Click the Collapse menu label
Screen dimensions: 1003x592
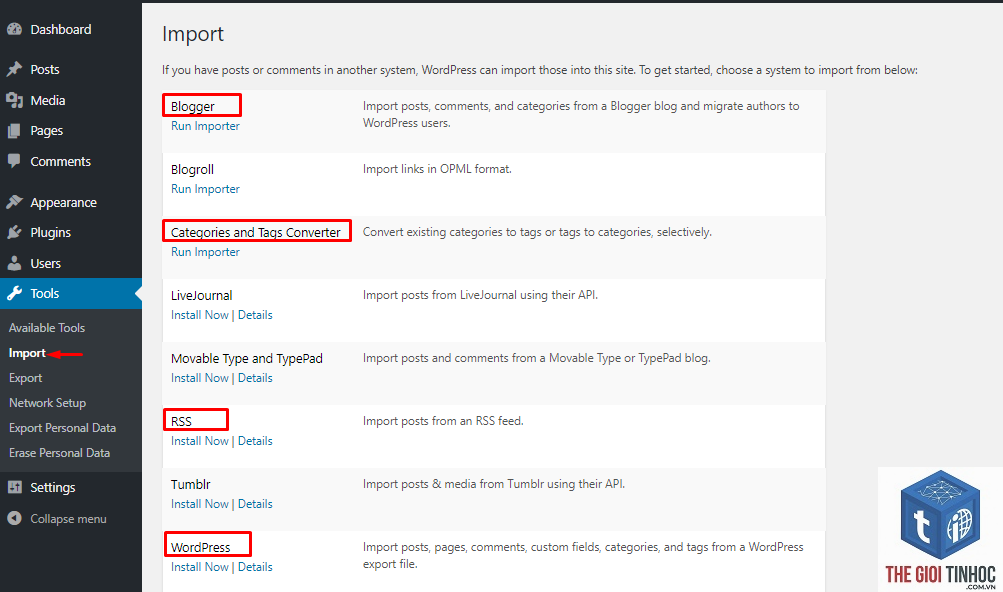[x=68, y=519]
